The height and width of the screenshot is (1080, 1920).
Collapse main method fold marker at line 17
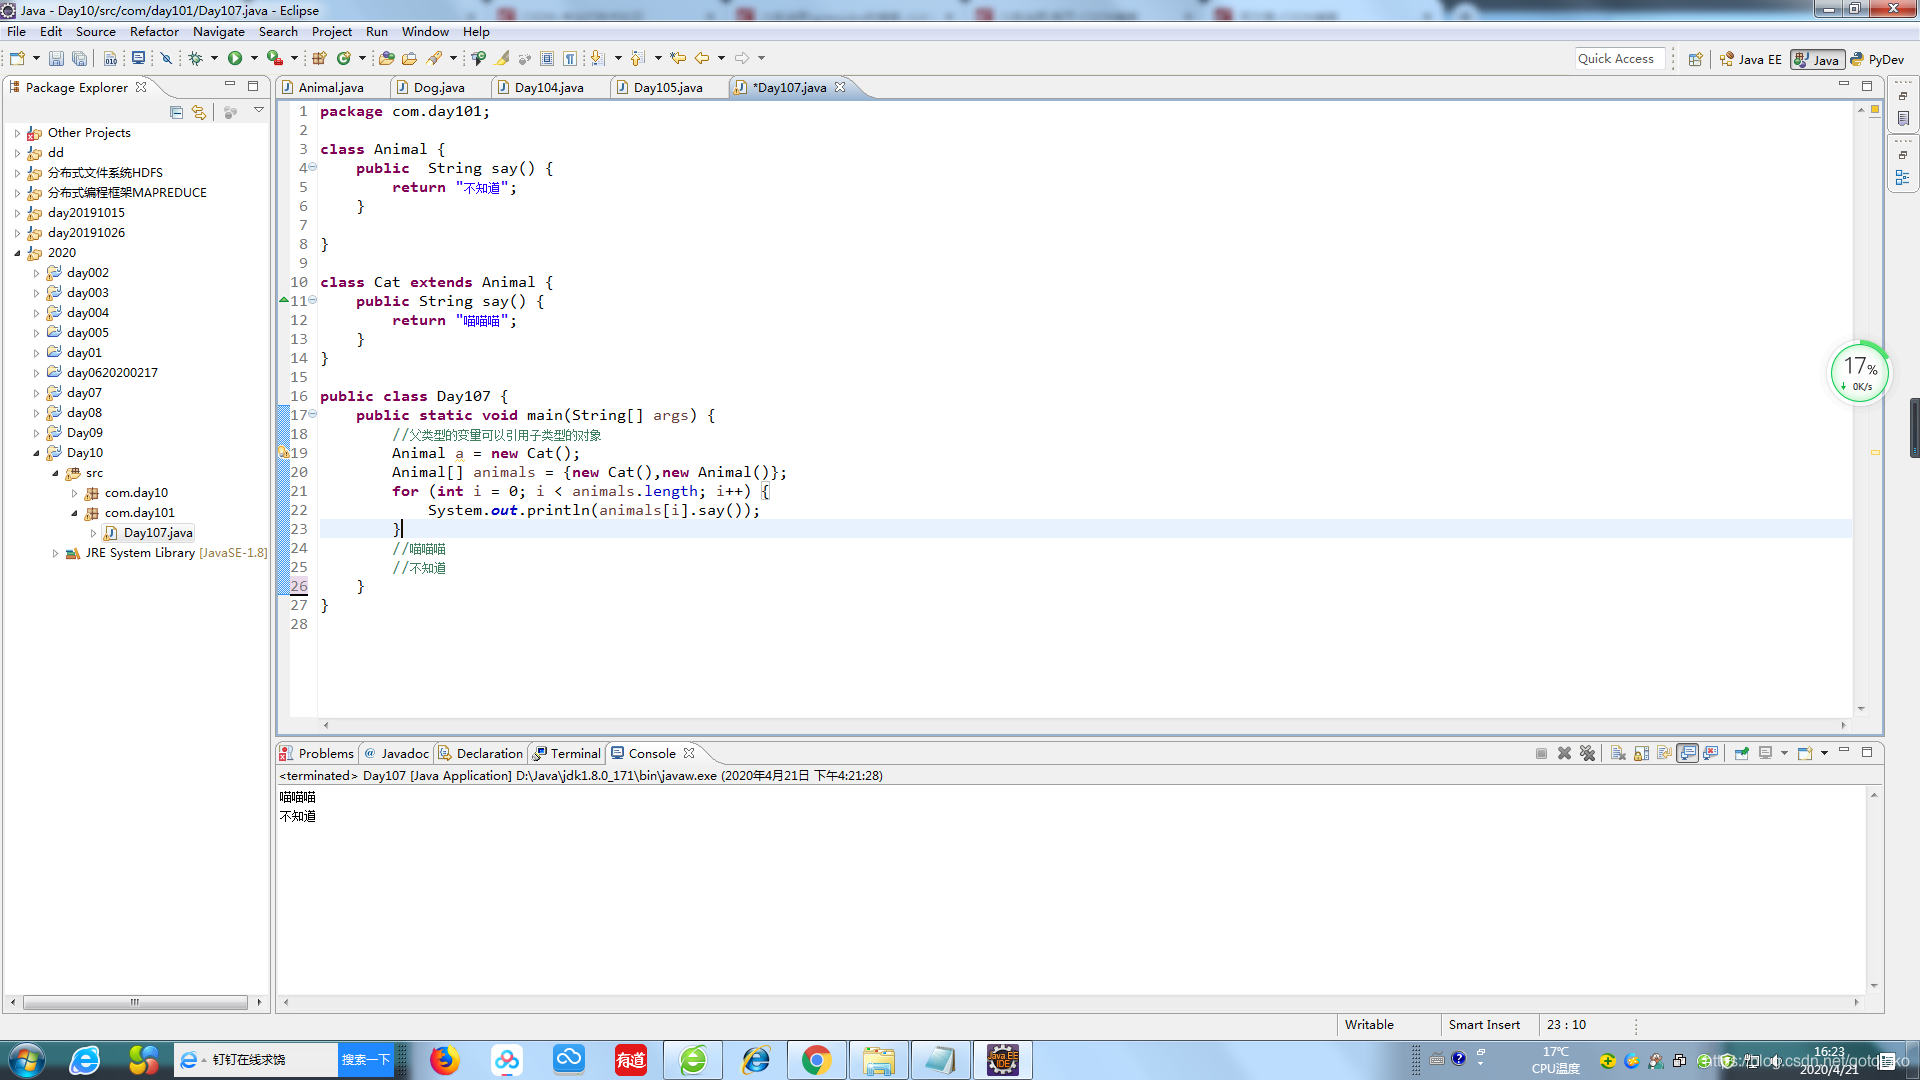tap(313, 414)
